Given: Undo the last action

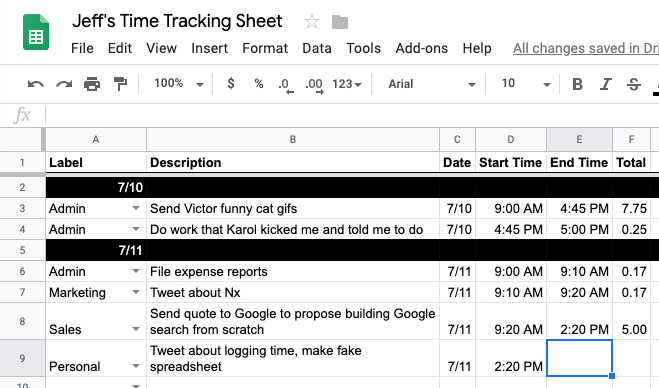Looking at the screenshot, I should click(36, 84).
